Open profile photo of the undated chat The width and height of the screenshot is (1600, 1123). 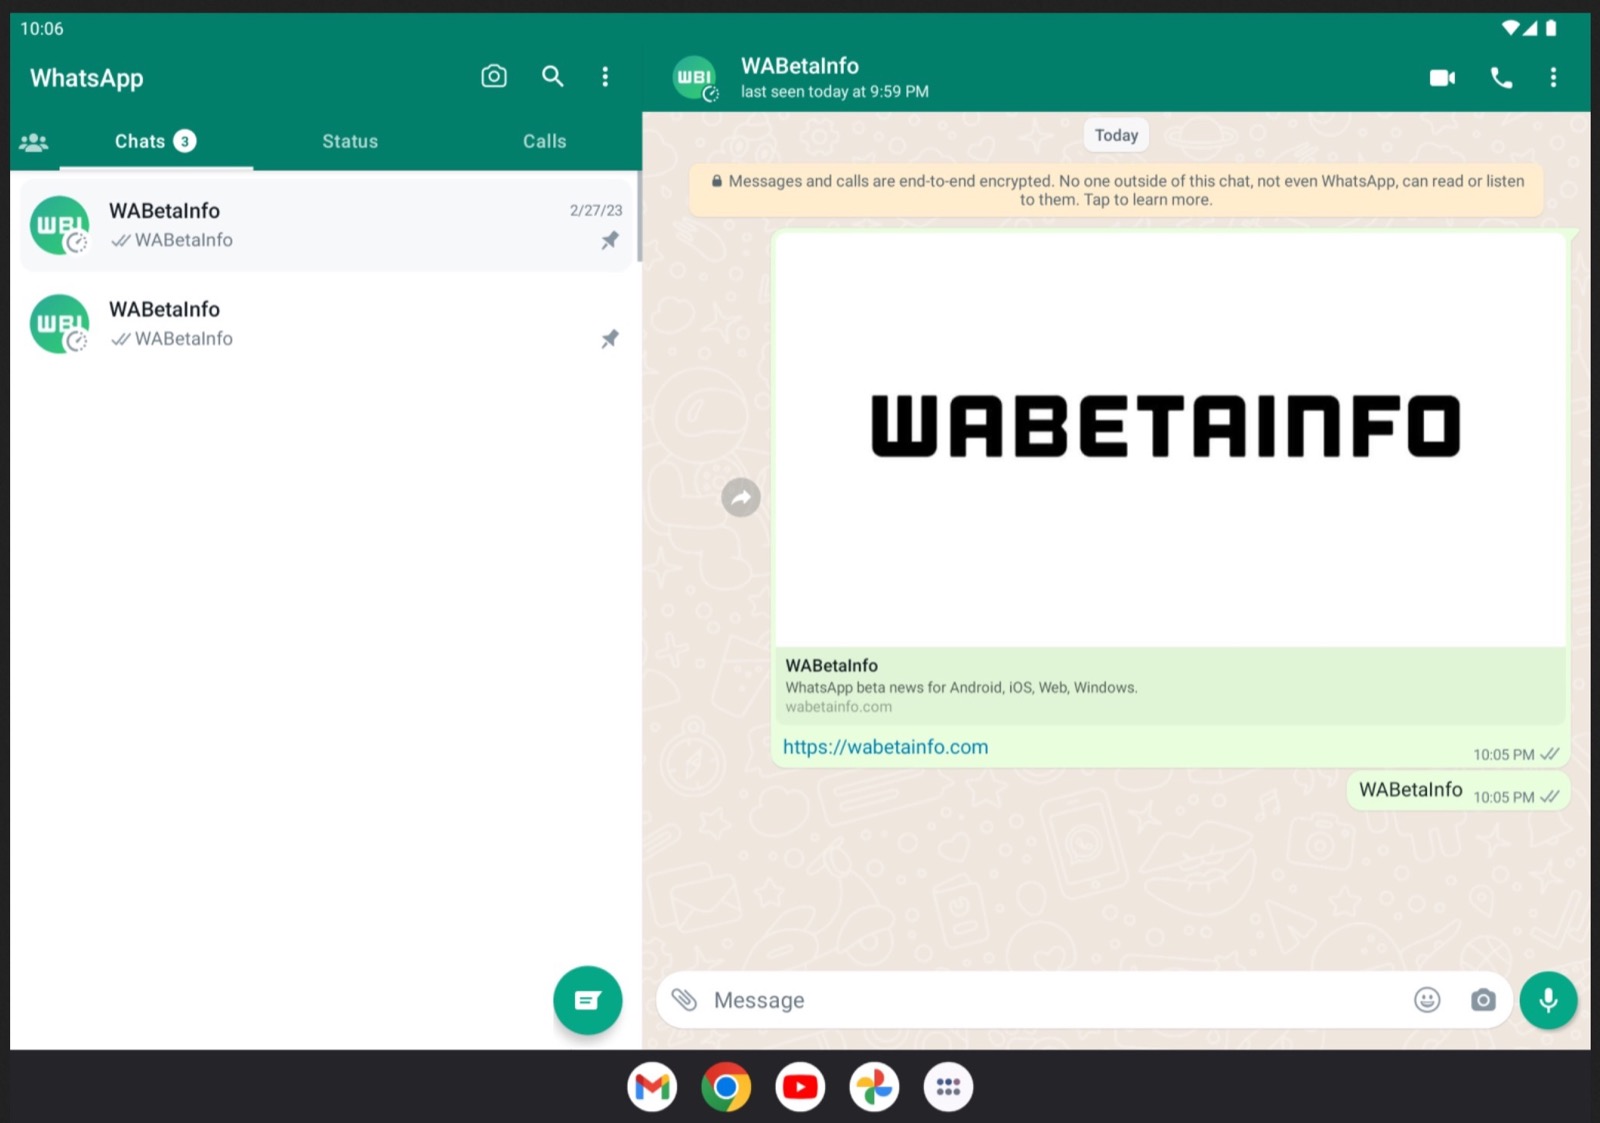[59, 324]
